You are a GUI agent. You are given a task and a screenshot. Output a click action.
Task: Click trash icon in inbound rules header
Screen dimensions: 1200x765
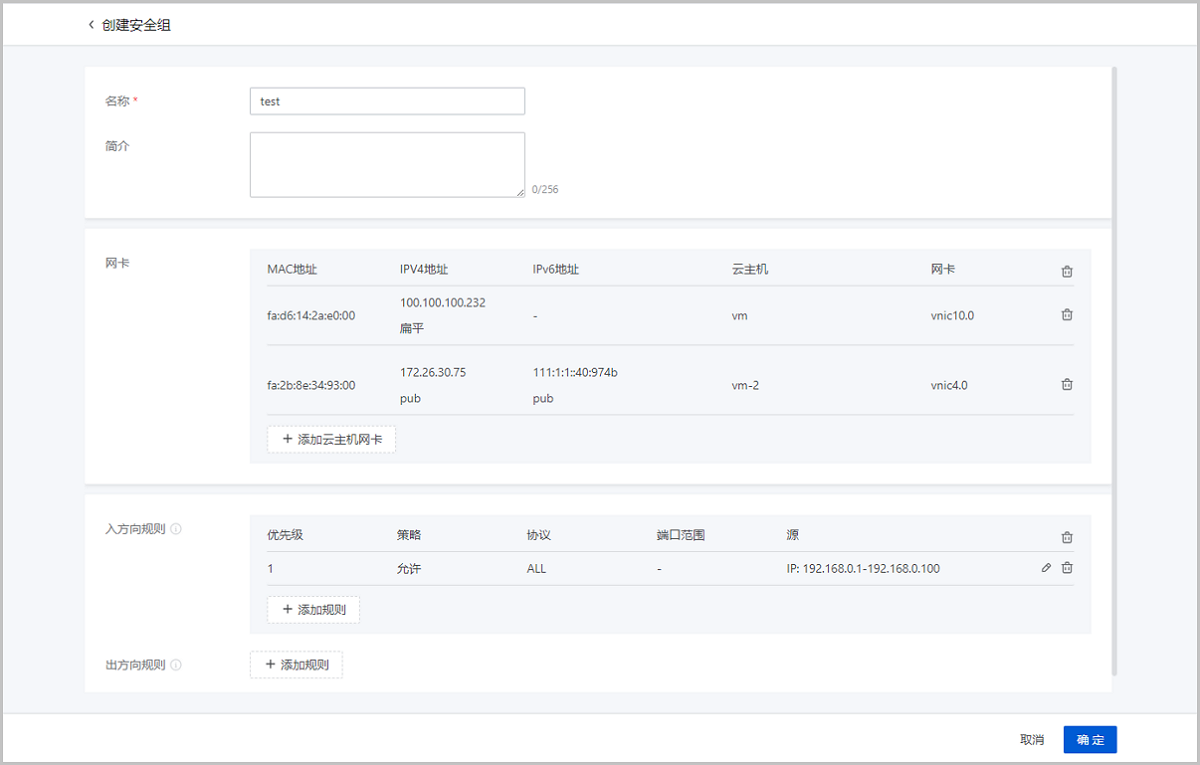click(x=1067, y=537)
